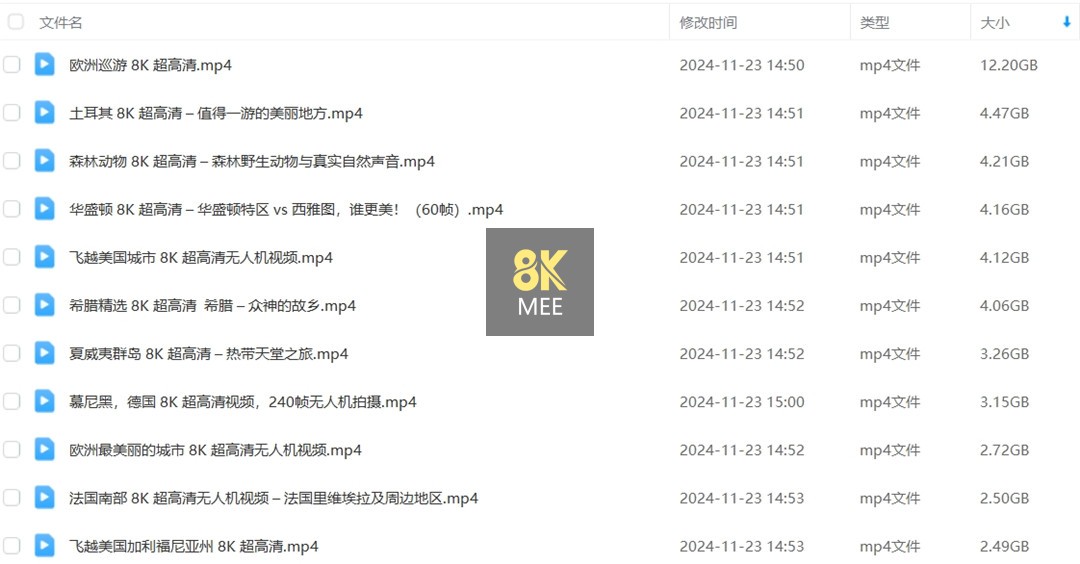
Task: Click the 12.20GB size value
Action: click(x=1008, y=65)
